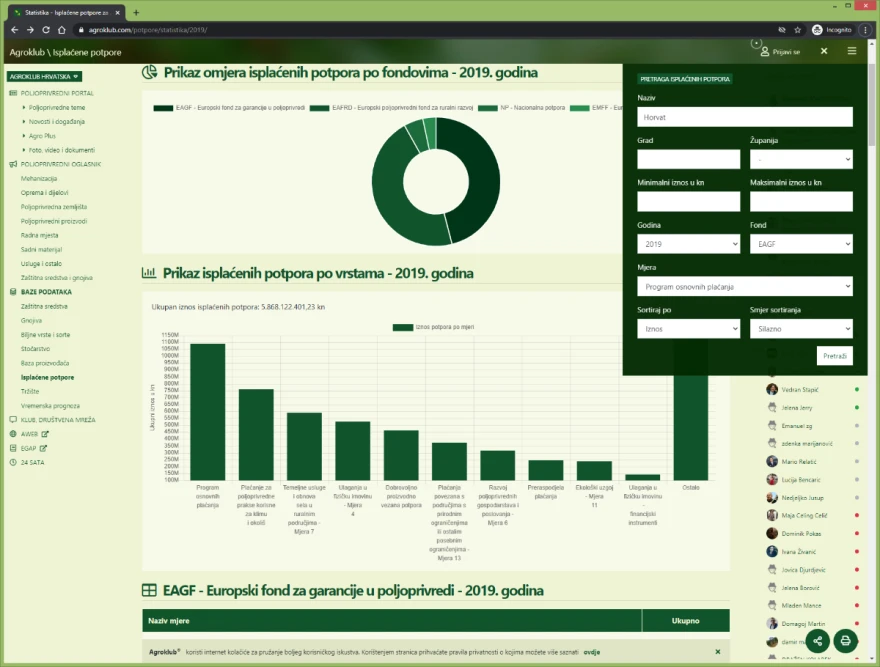Reload the page with refresh icon
Viewport: 880px width, 667px height.
(x=46, y=30)
